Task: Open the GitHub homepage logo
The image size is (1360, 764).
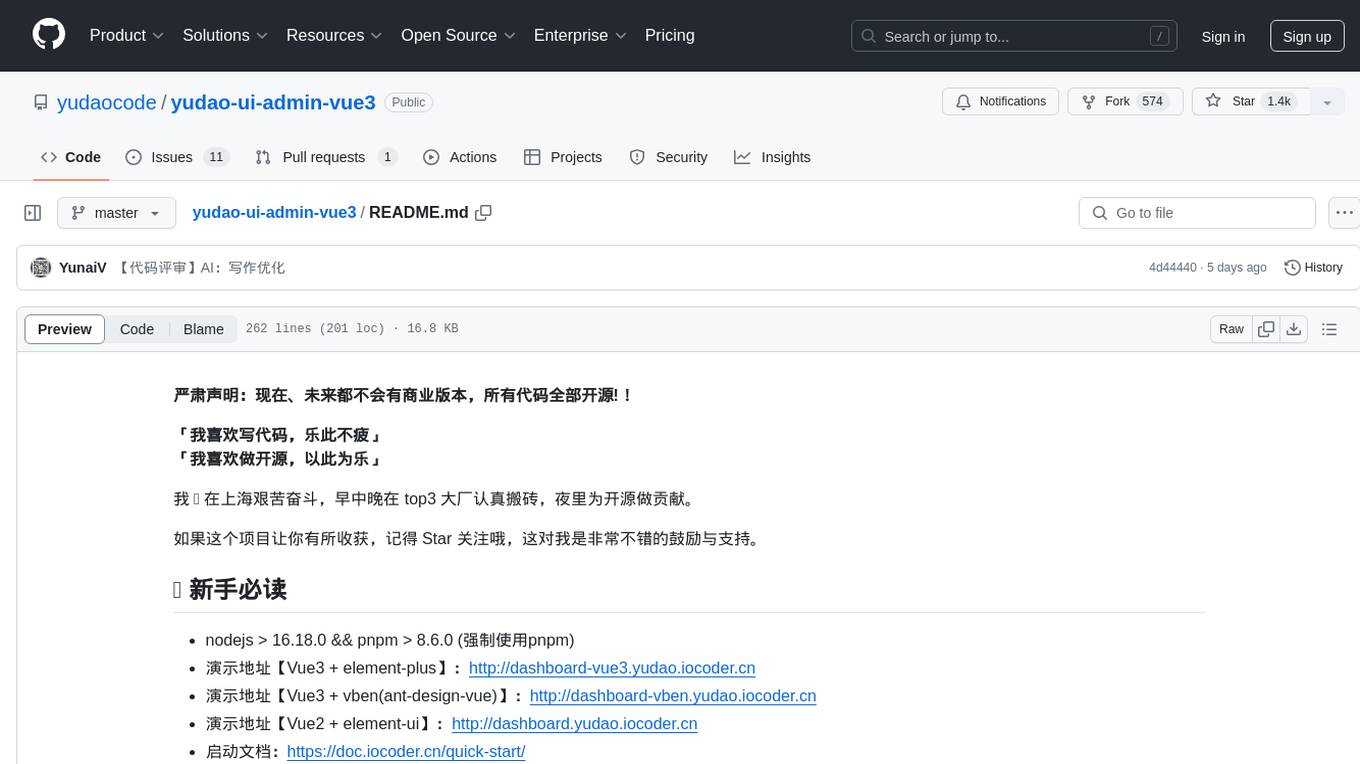Action: 49,35
